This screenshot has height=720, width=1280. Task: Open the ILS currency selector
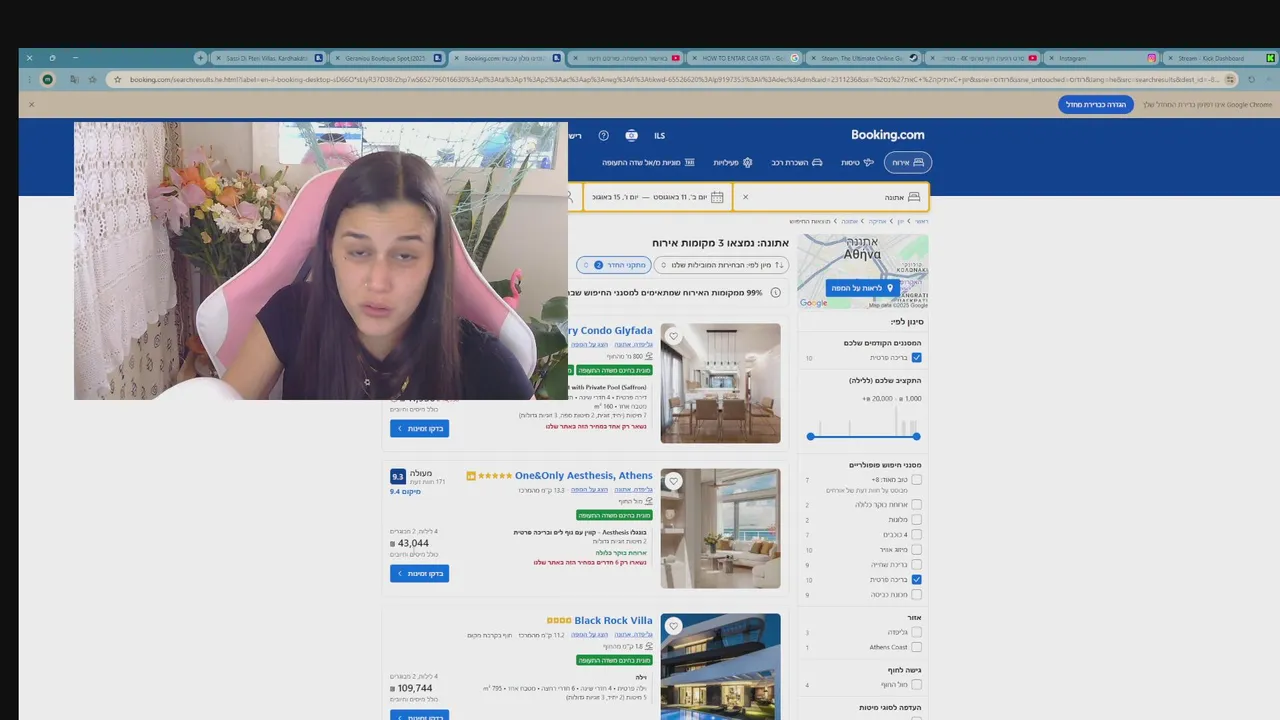(659, 135)
